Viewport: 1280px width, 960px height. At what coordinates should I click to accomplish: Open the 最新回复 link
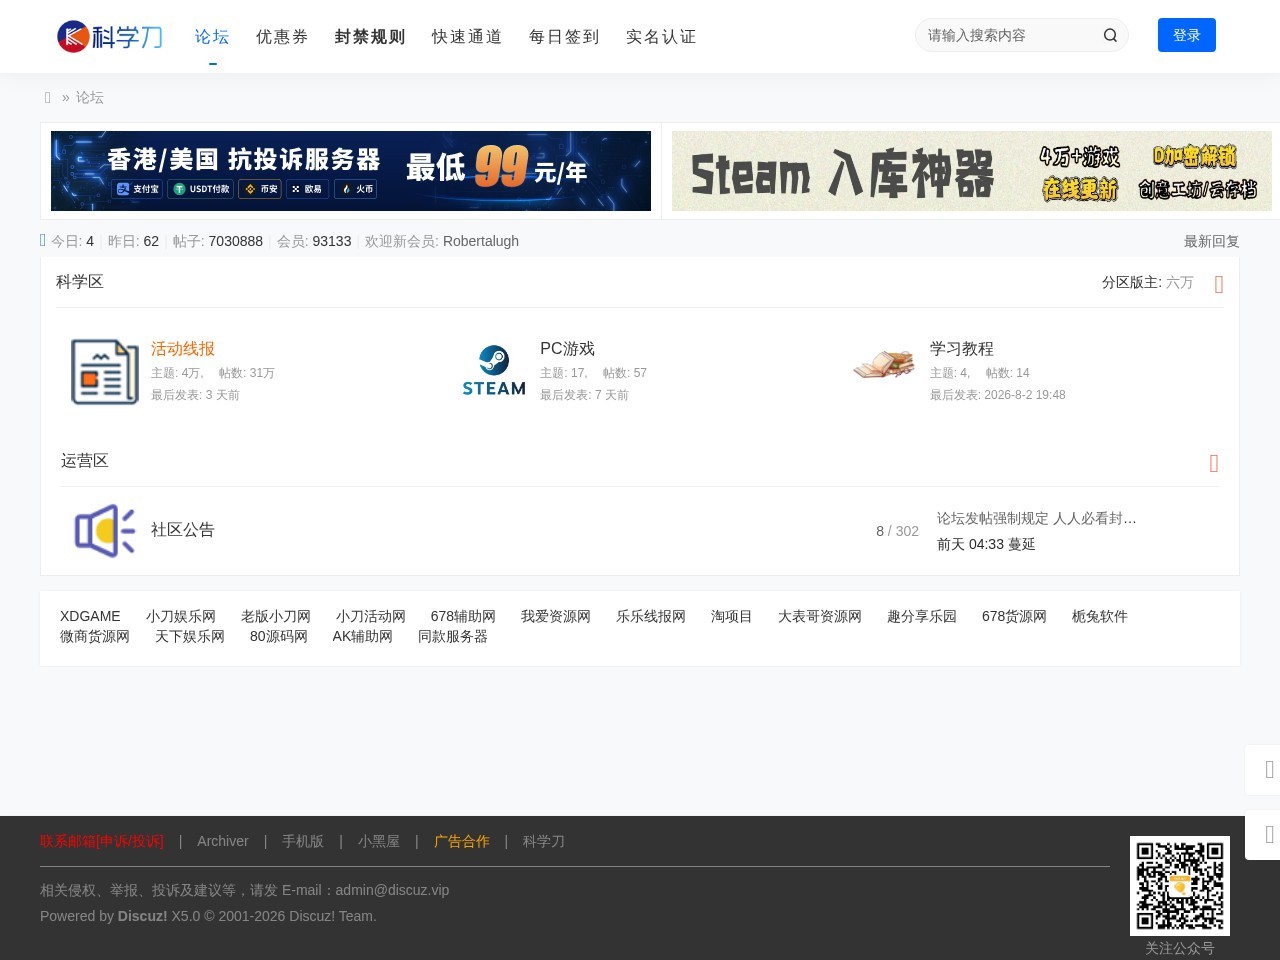tap(1212, 241)
